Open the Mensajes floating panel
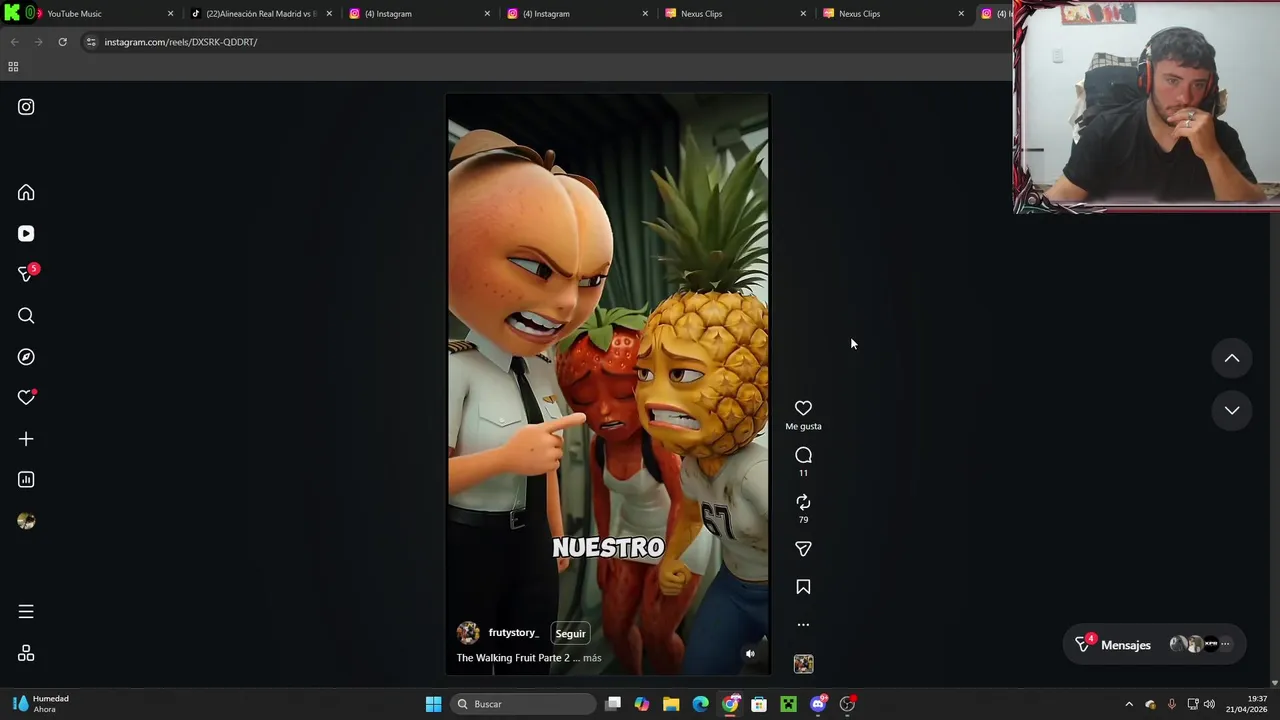Image resolution: width=1280 pixels, height=720 pixels. [1156, 645]
